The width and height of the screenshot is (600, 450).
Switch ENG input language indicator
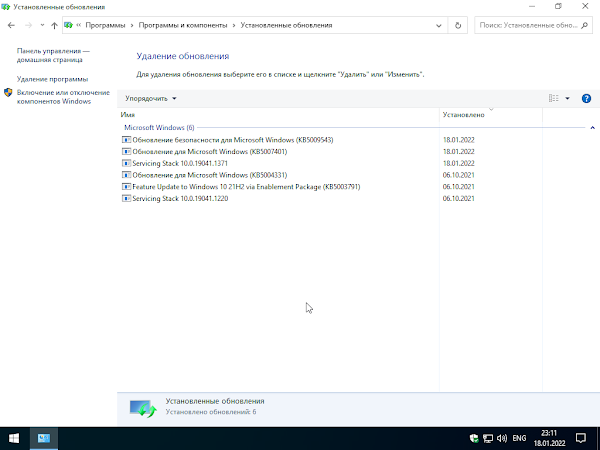click(x=519, y=438)
